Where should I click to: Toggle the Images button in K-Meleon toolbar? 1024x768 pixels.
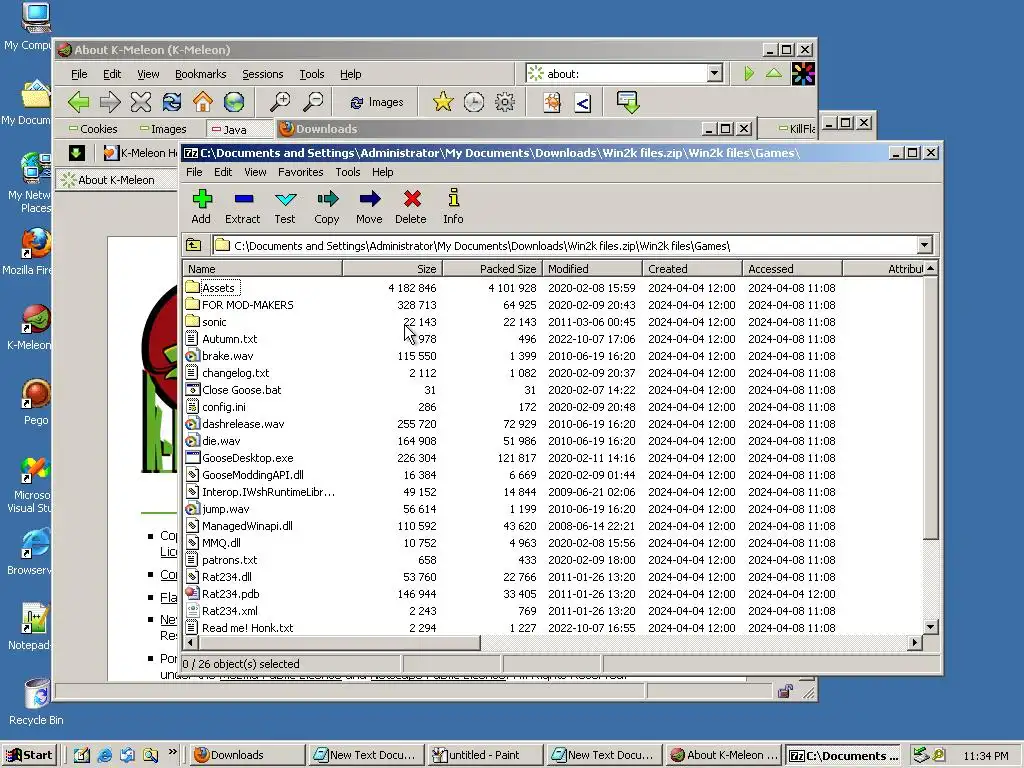[x=377, y=103]
